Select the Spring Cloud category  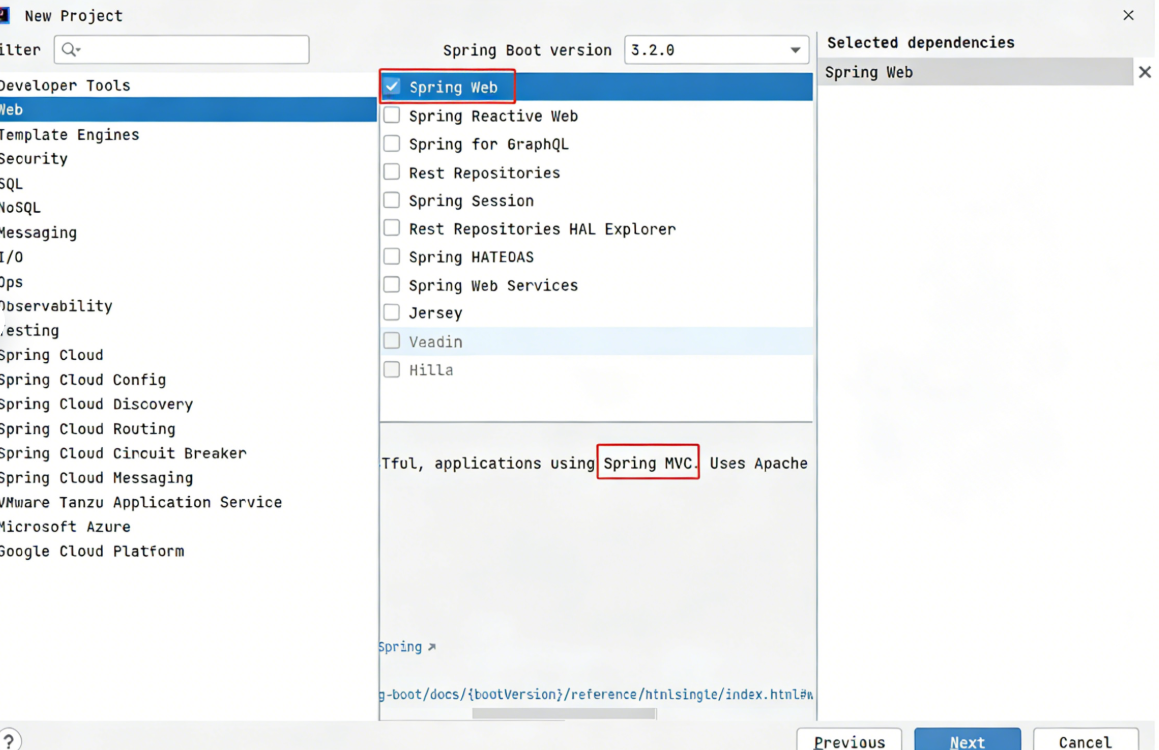click(x=188, y=355)
